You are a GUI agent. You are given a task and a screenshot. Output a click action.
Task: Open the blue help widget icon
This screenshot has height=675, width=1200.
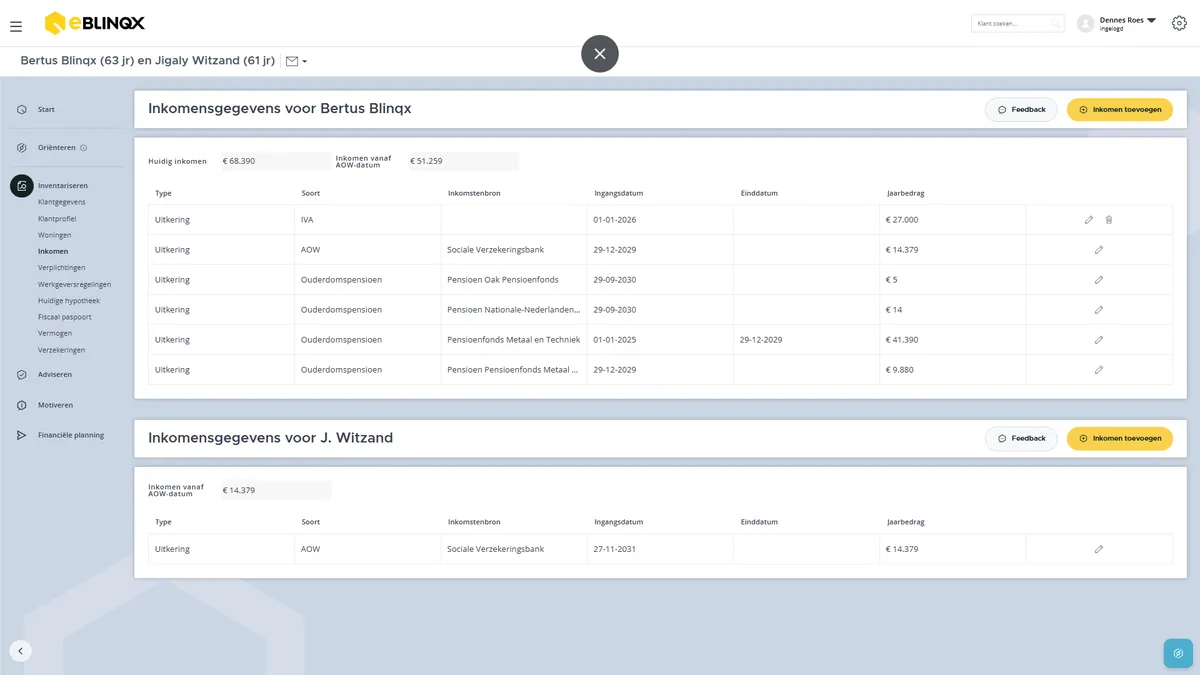pos(1178,653)
